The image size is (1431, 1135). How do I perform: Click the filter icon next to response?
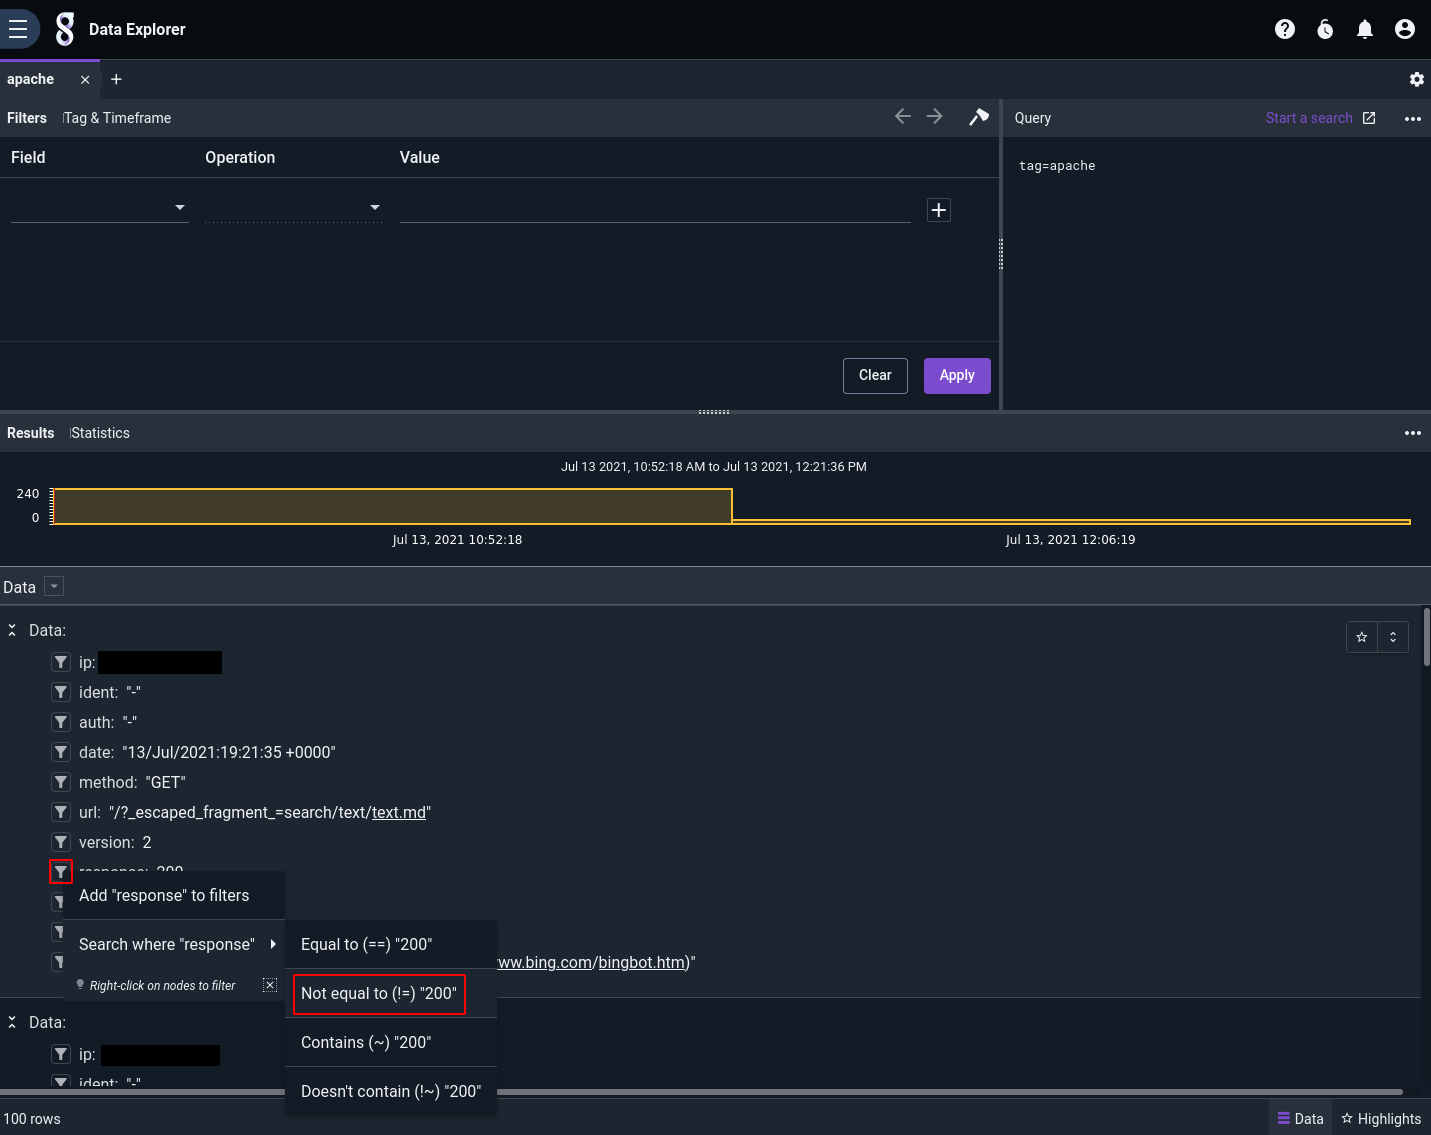[61, 872]
